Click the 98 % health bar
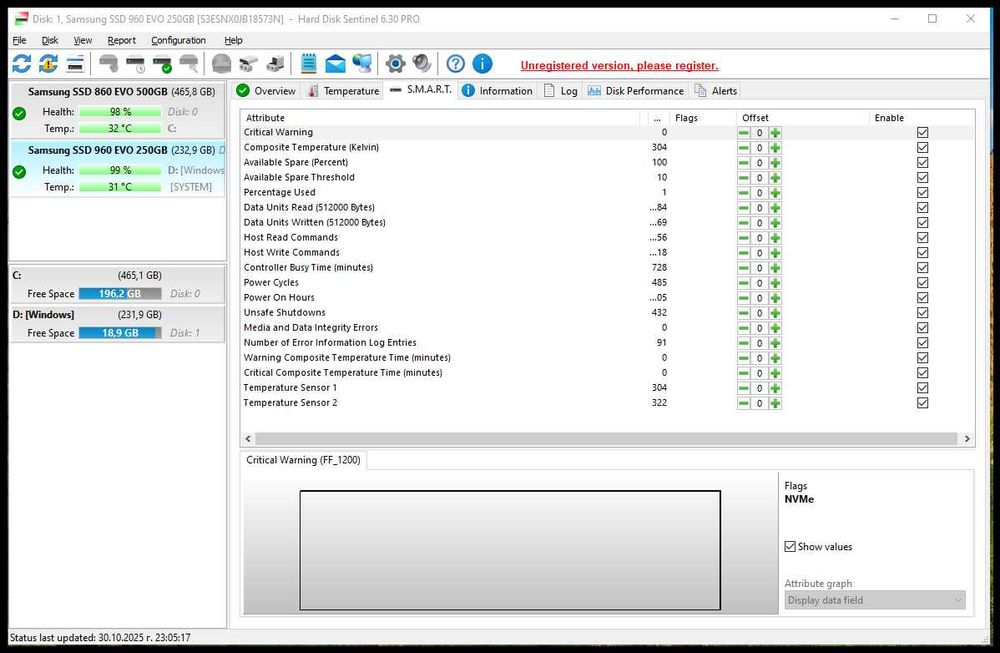 pyautogui.click(x=120, y=112)
